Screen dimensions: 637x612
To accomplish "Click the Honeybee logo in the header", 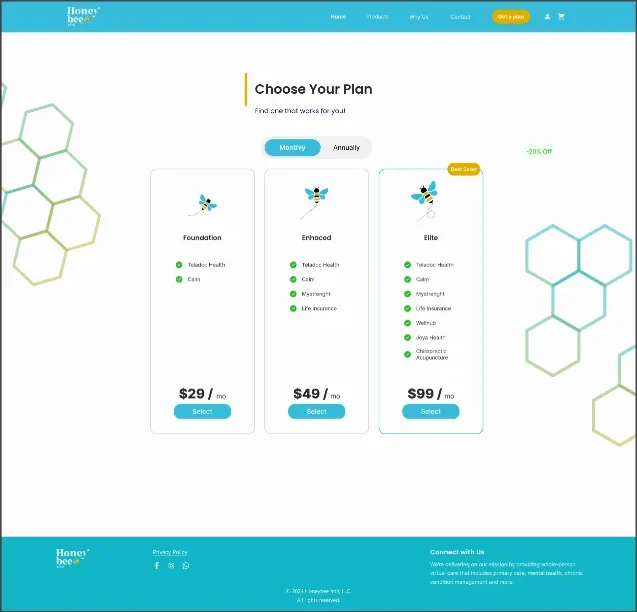I will (x=83, y=16).
